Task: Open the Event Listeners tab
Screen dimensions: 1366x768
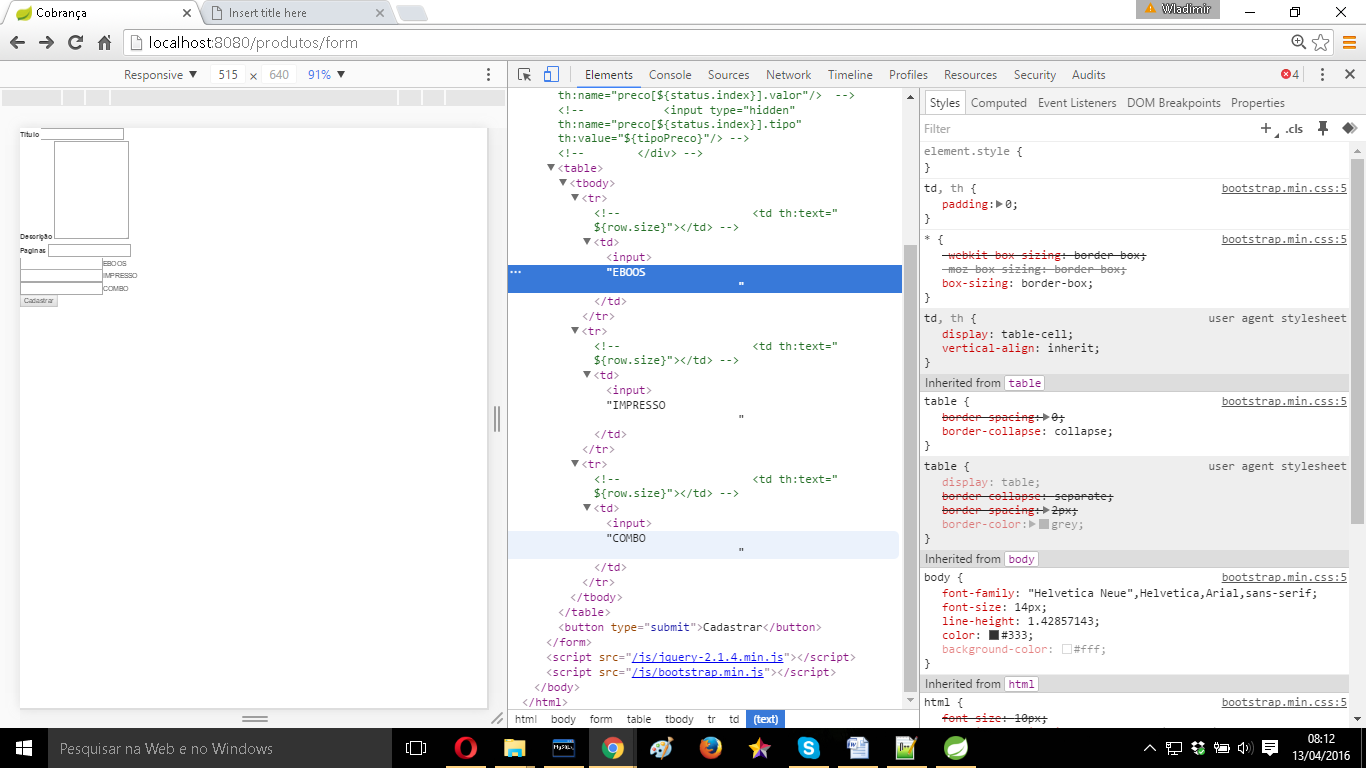Action: click(x=1077, y=103)
